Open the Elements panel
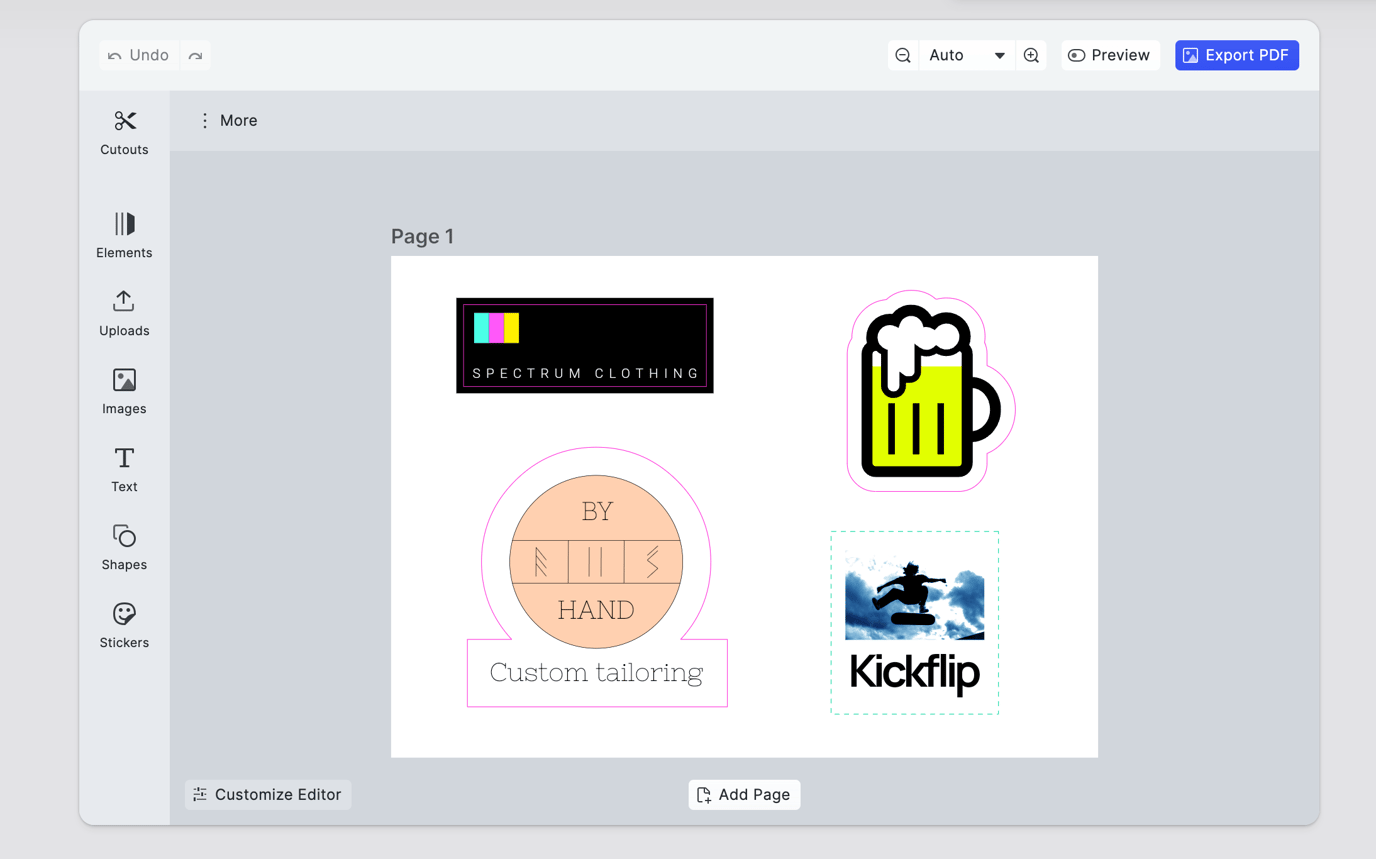 tap(124, 234)
